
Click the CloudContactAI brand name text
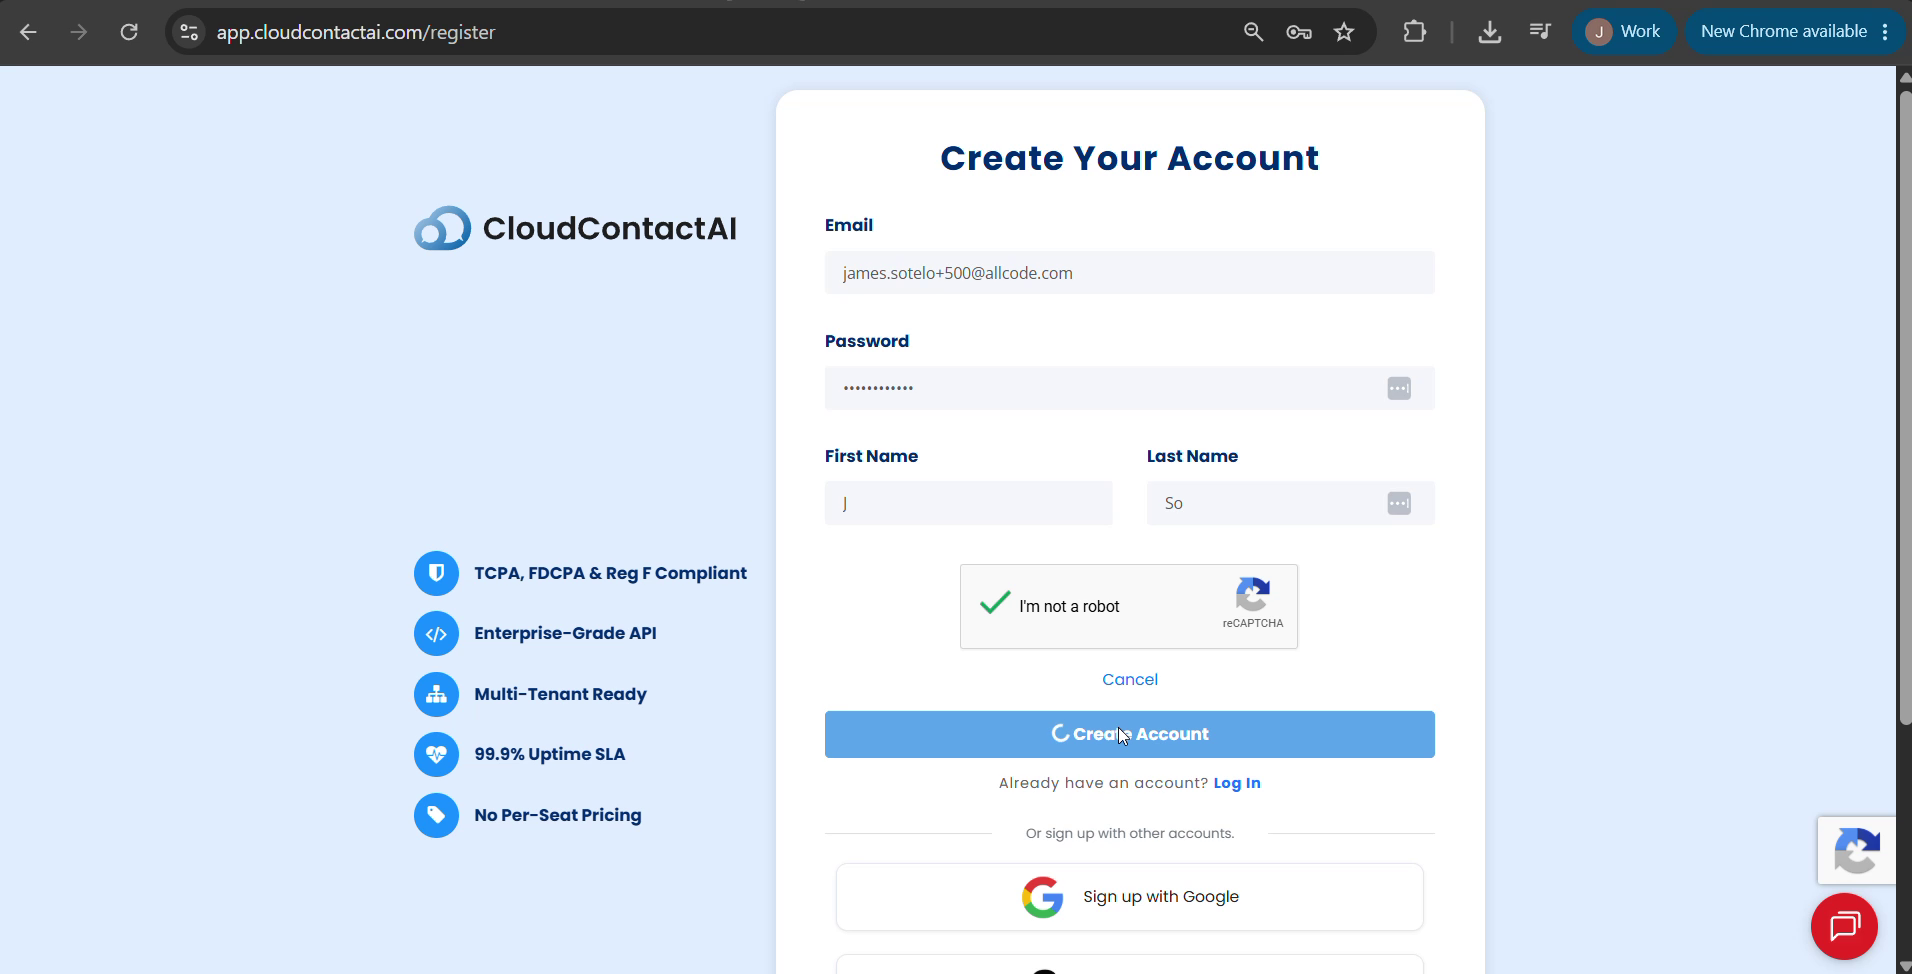click(609, 228)
